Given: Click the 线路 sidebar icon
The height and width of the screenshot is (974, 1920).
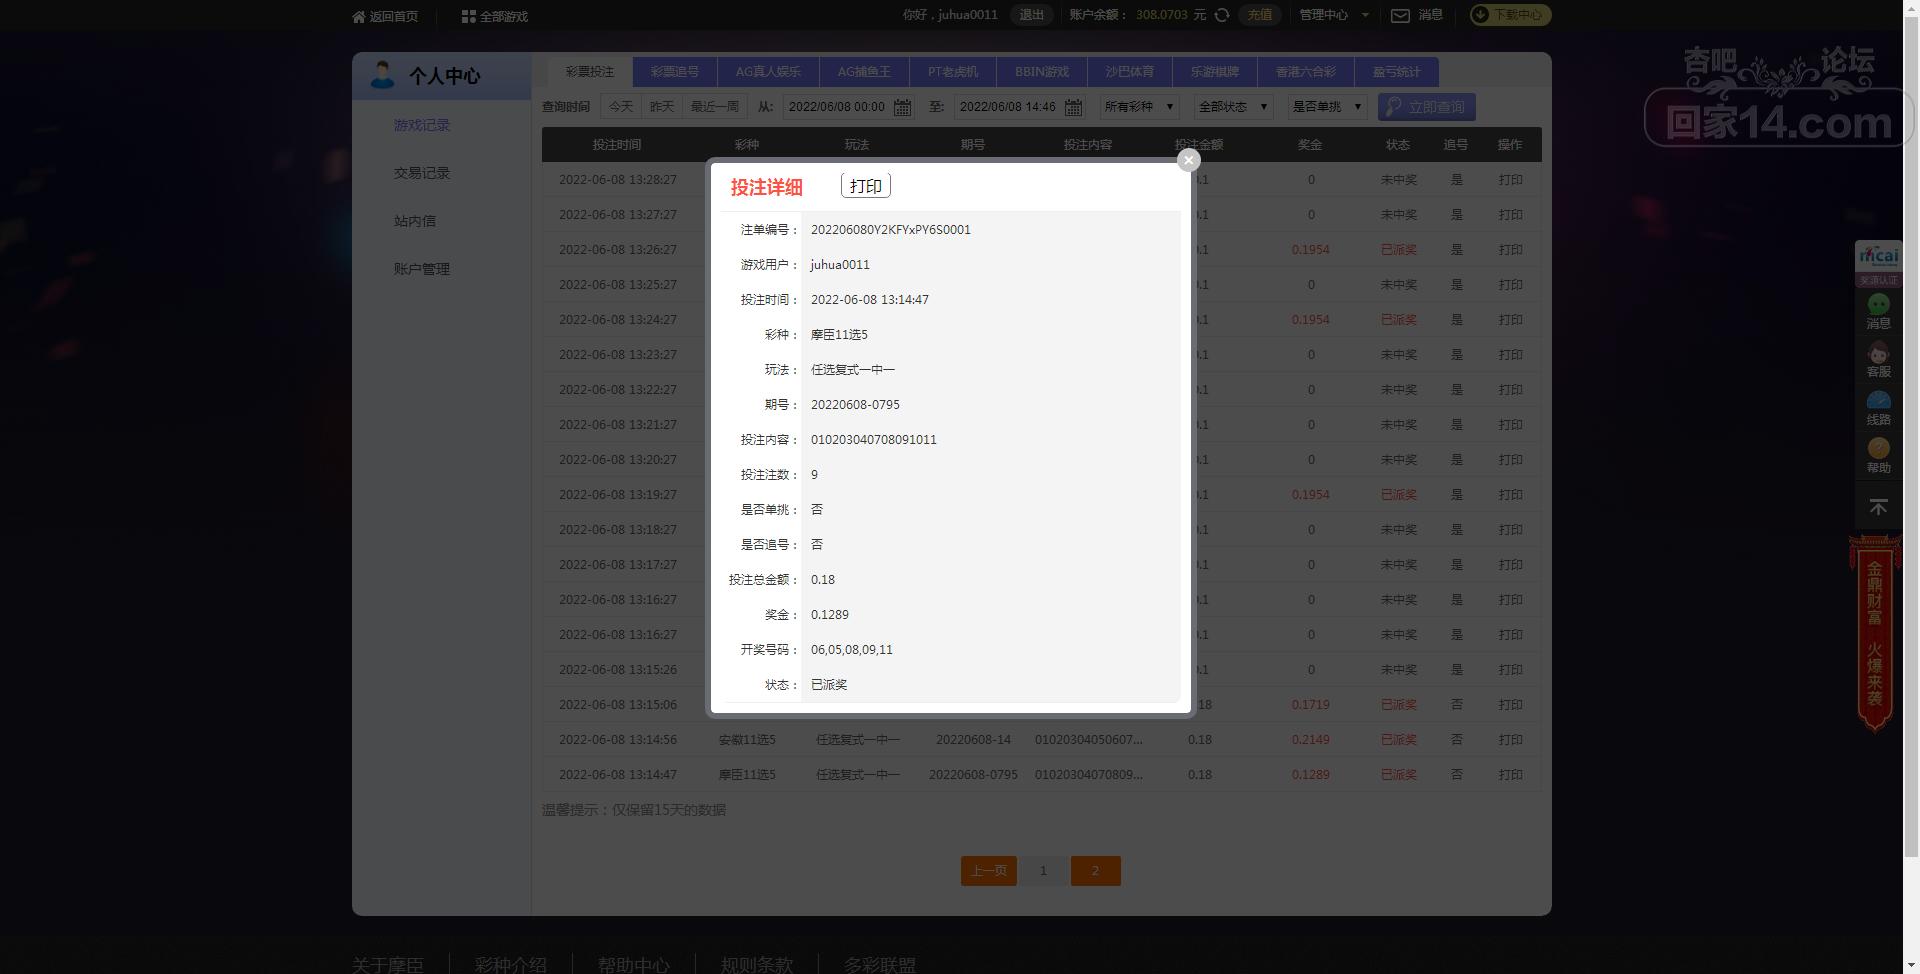Looking at the screenshot, I should click(1878, 408).
